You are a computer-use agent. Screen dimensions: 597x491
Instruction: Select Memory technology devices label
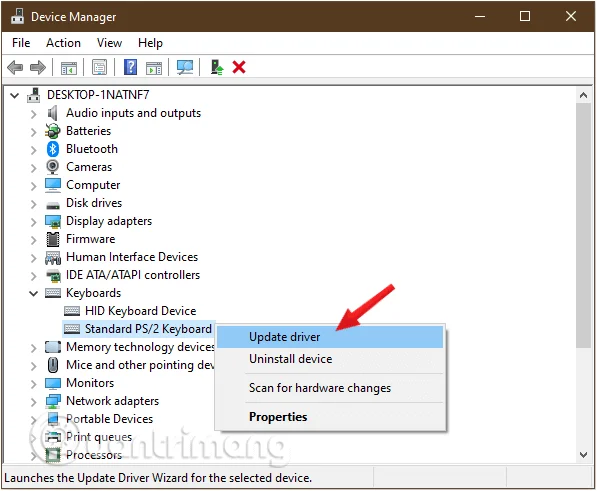click(x=140, y=347)
